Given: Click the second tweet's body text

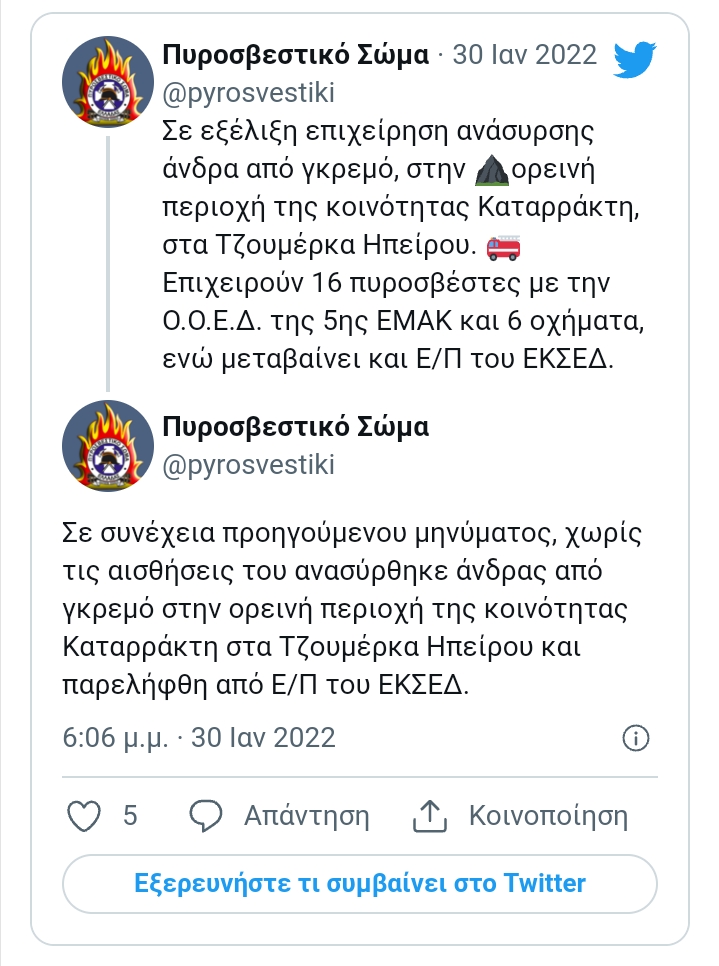Looking at the screenshot, I should (352, 609).
